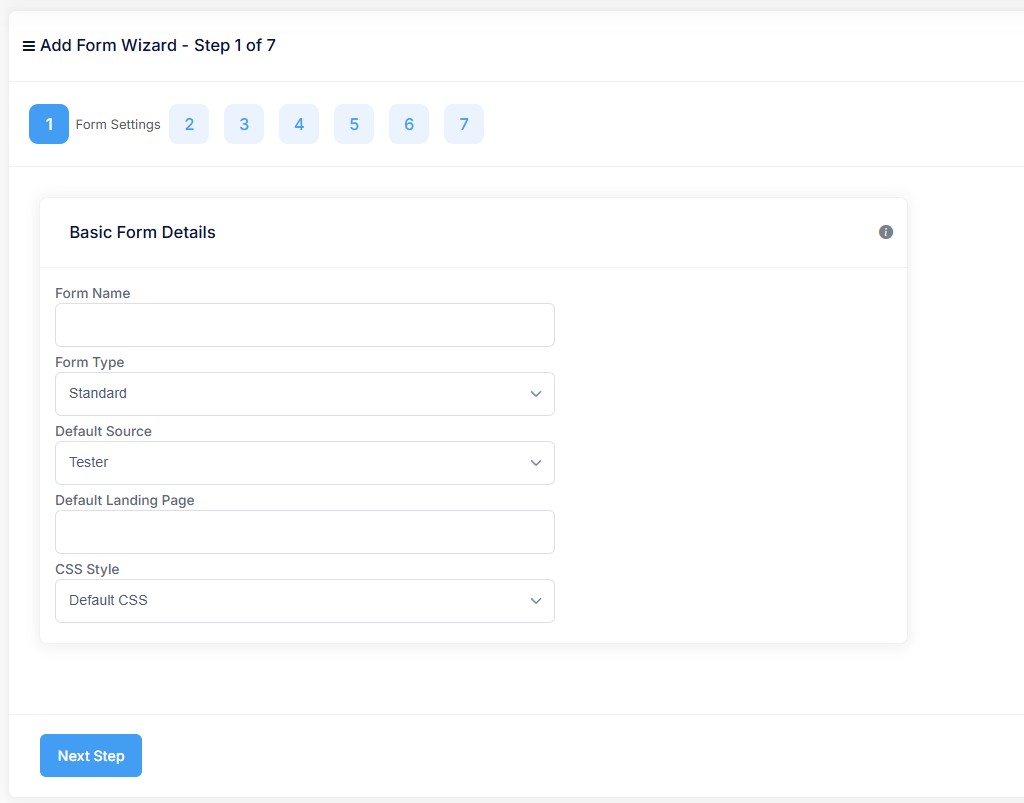Open the CSS Style dropdown showing Default CSS
Image resolution: width=1024 pixels, height=803 pixels.
point(305,601)
